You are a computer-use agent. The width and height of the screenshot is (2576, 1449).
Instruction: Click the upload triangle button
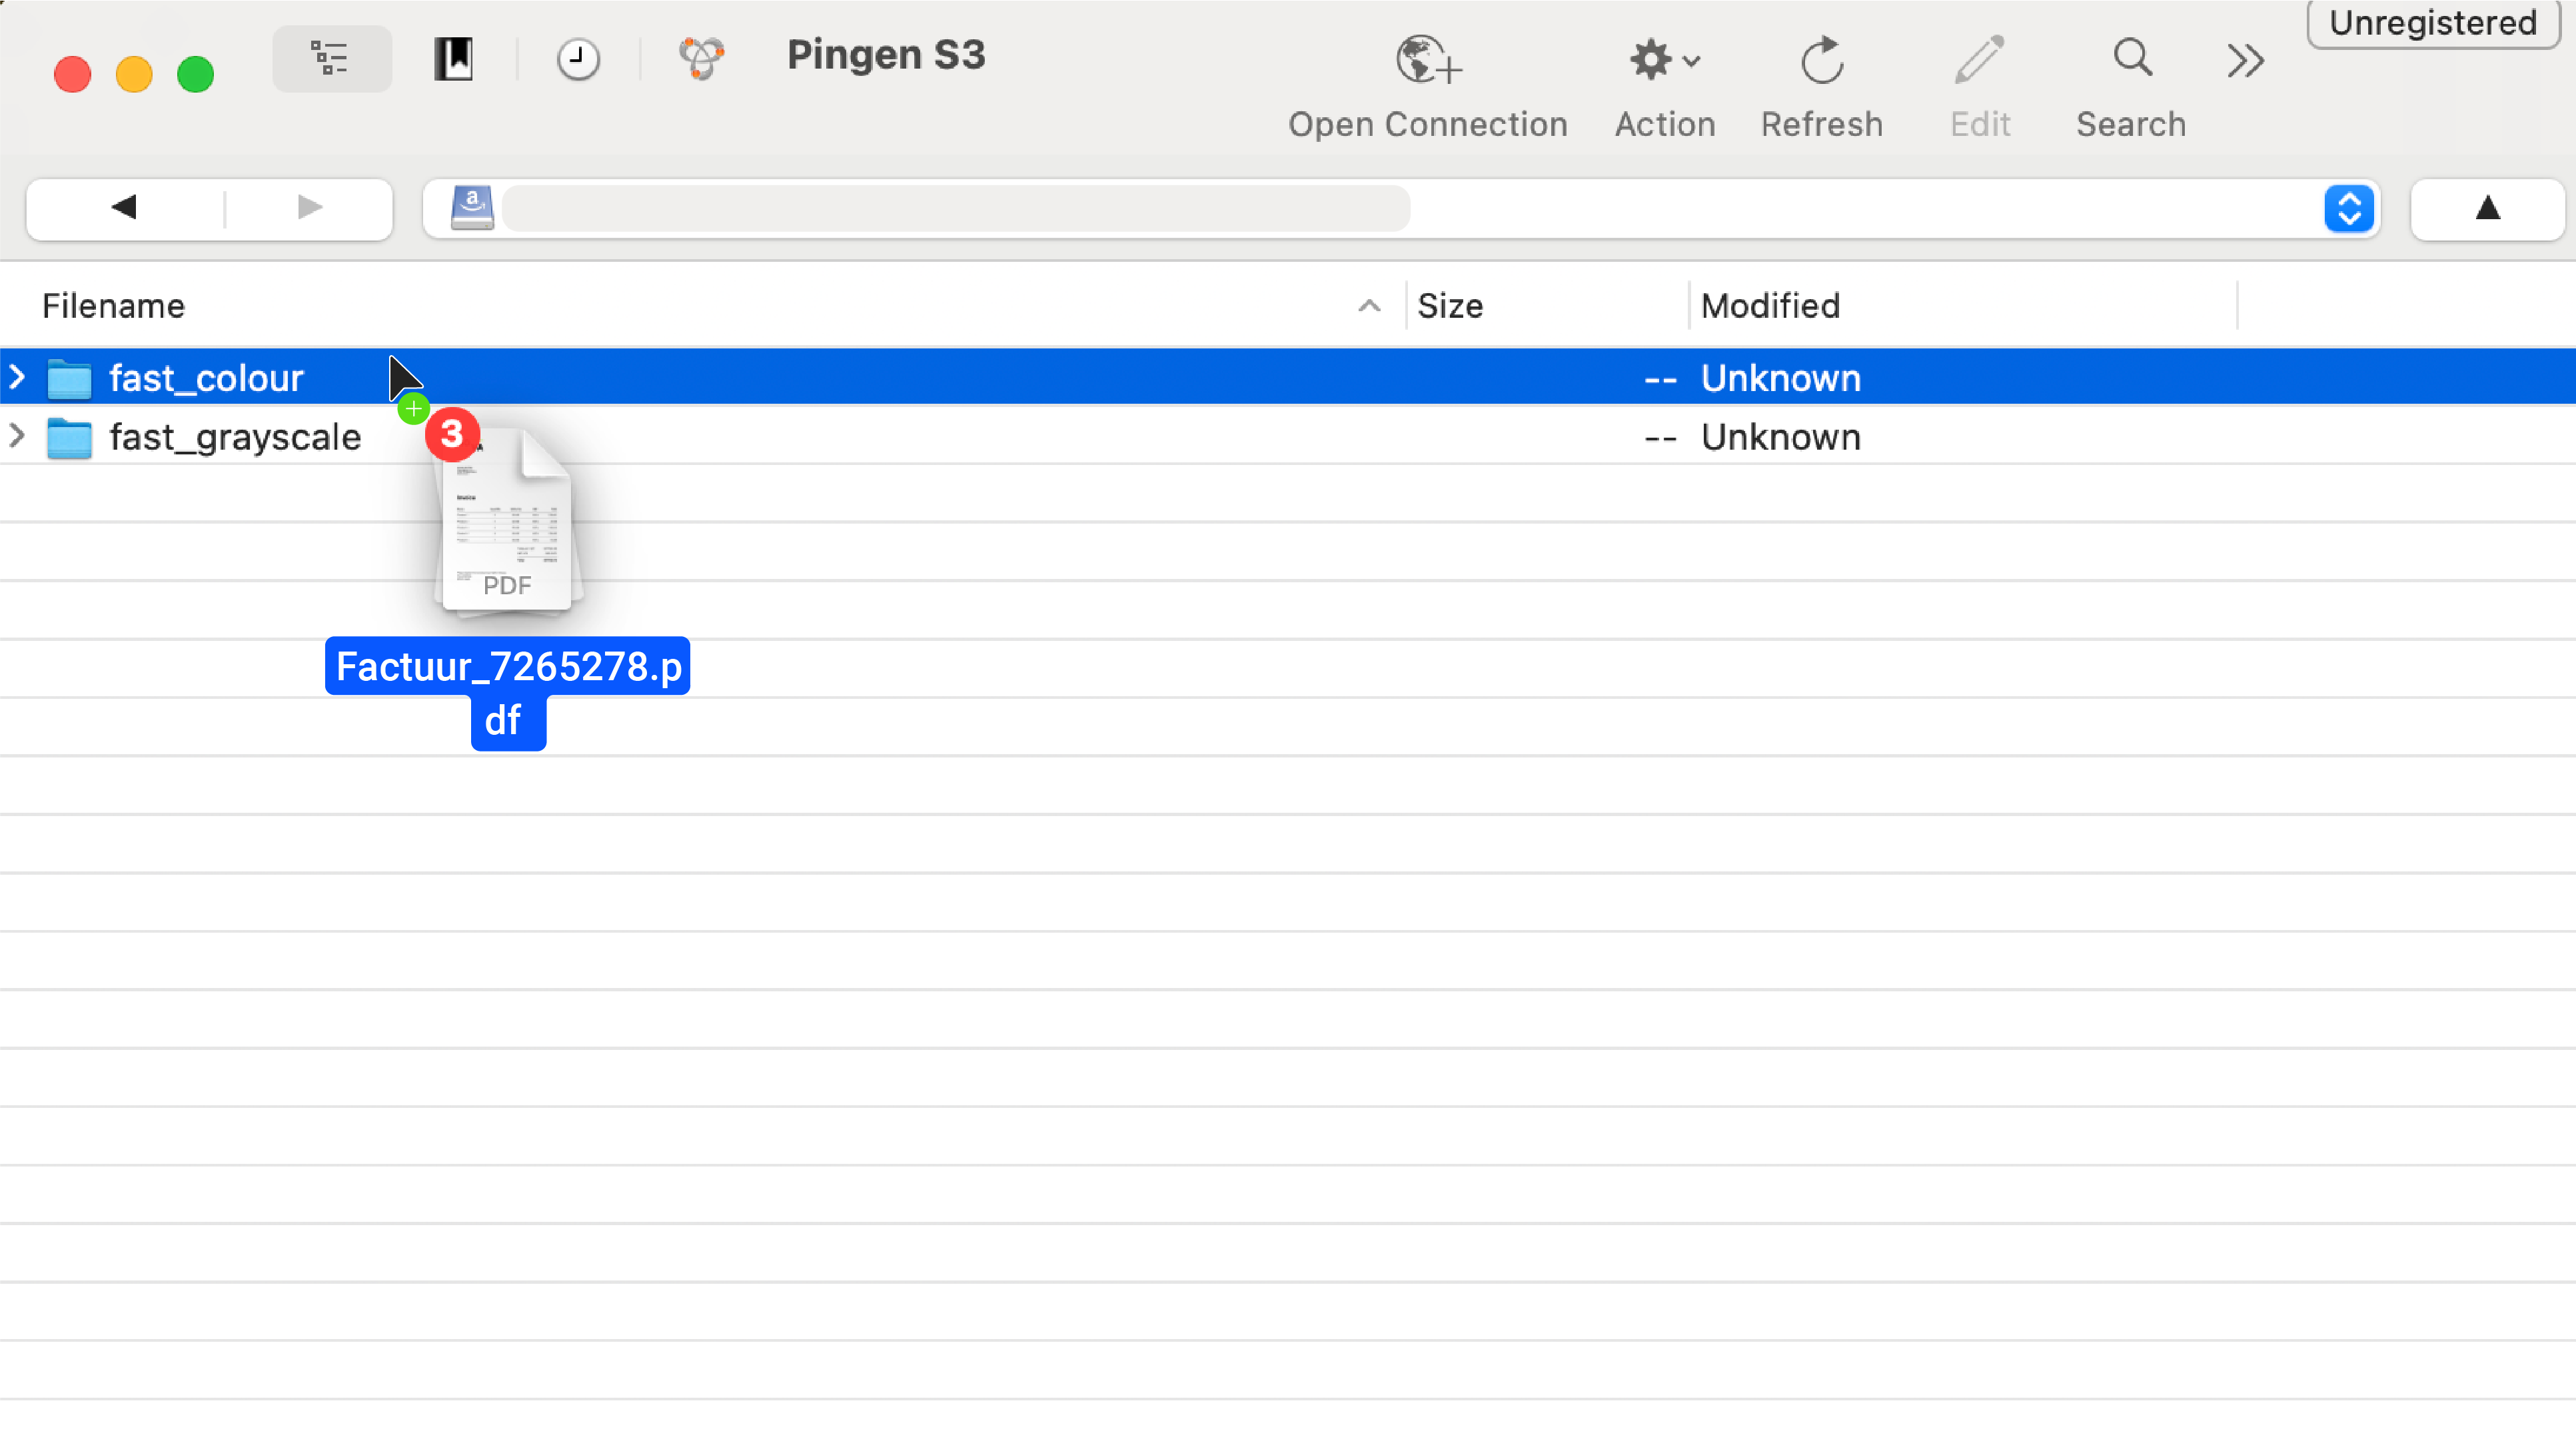[x=2487, y=209]
